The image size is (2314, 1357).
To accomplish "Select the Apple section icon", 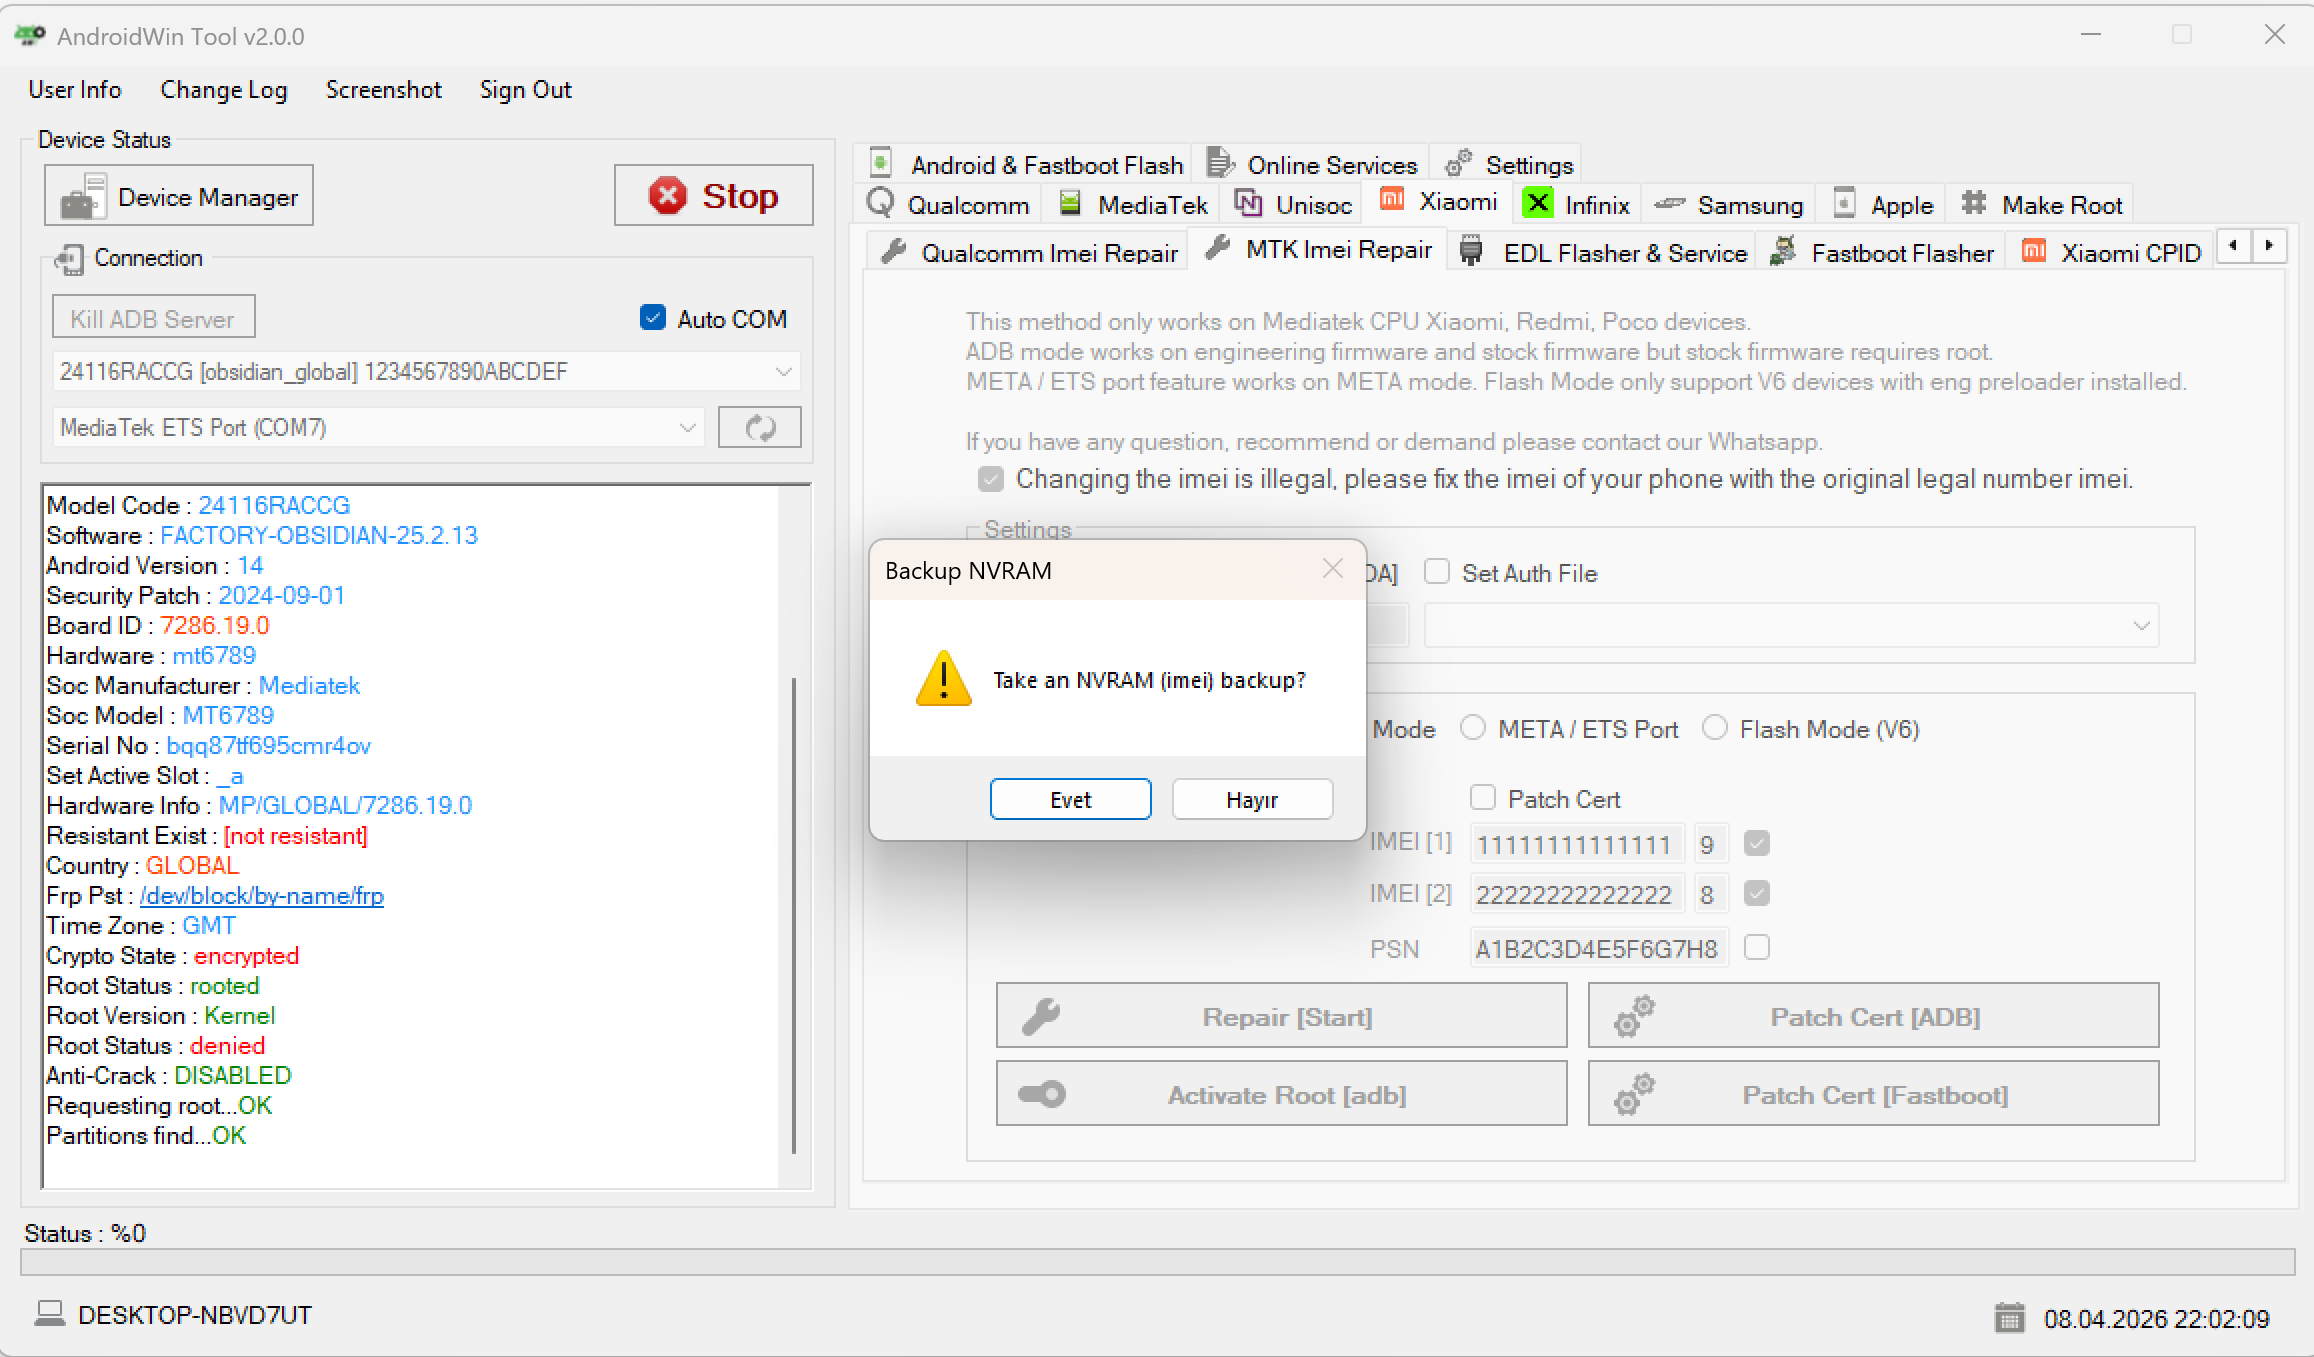I will [x=1843, y=203].
